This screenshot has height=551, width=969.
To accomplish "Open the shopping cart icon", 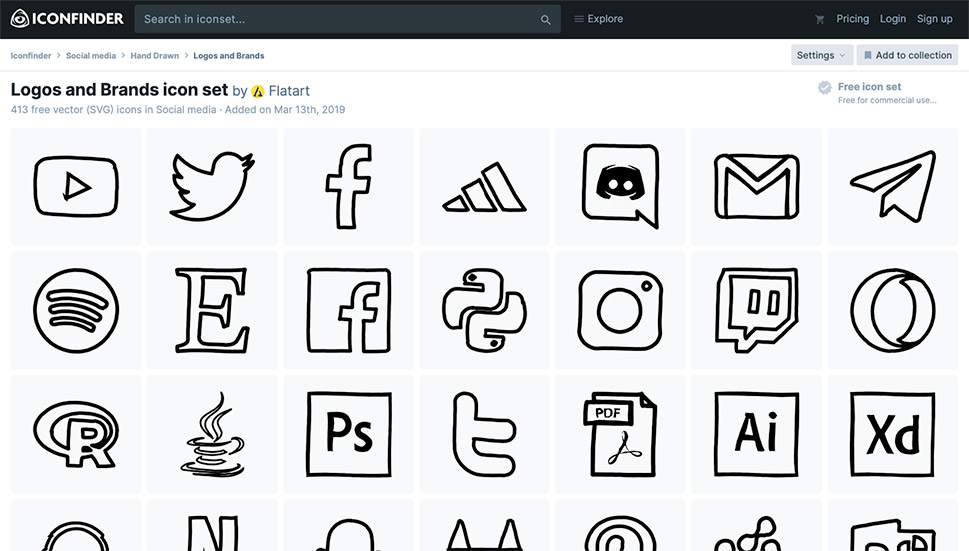I will point(819,19).
